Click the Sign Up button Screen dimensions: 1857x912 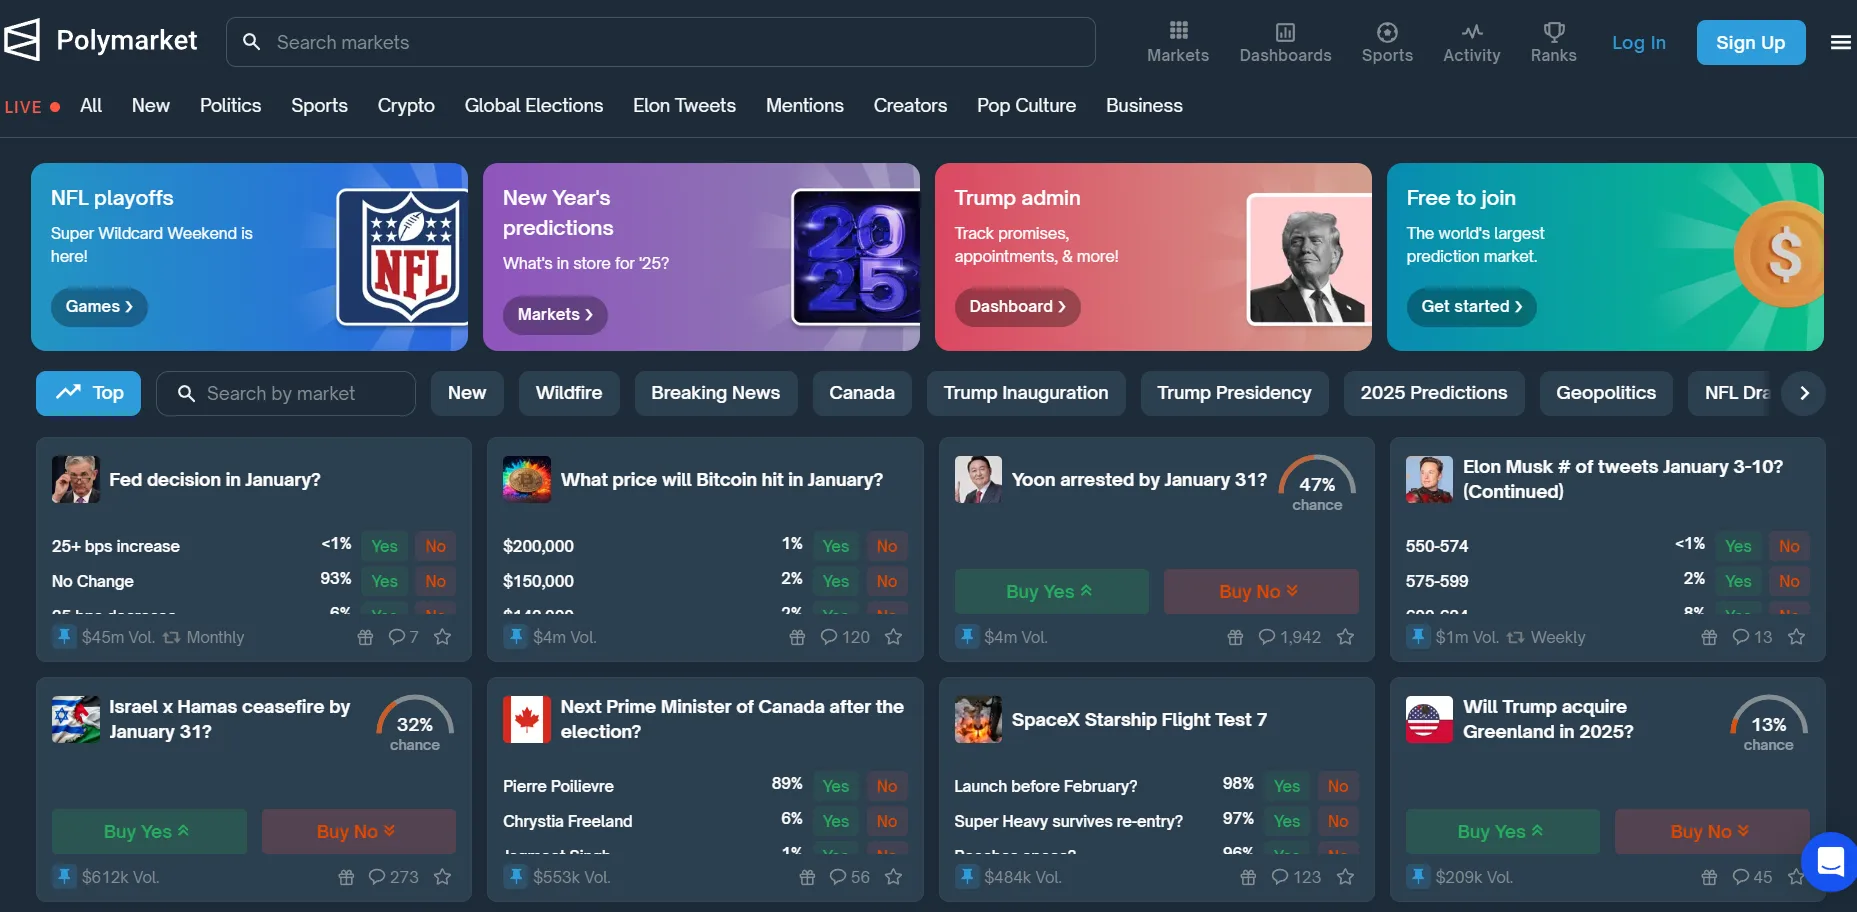click(1750, 42)
